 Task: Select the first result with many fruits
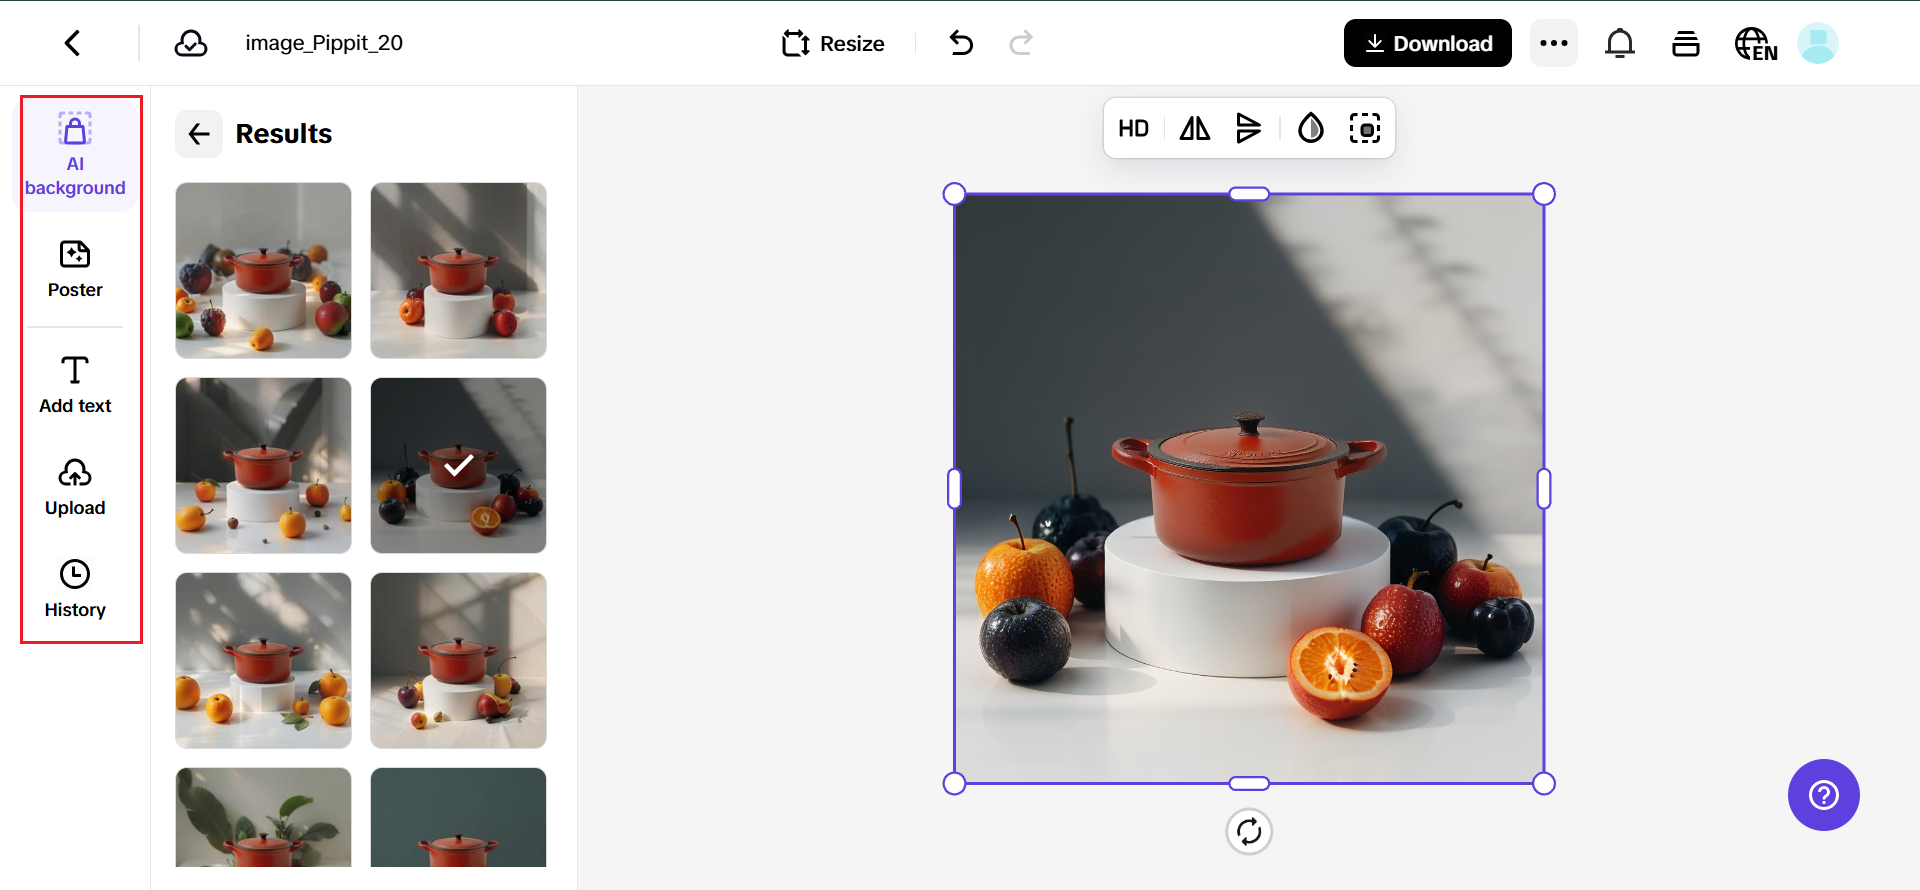(263, 270)
